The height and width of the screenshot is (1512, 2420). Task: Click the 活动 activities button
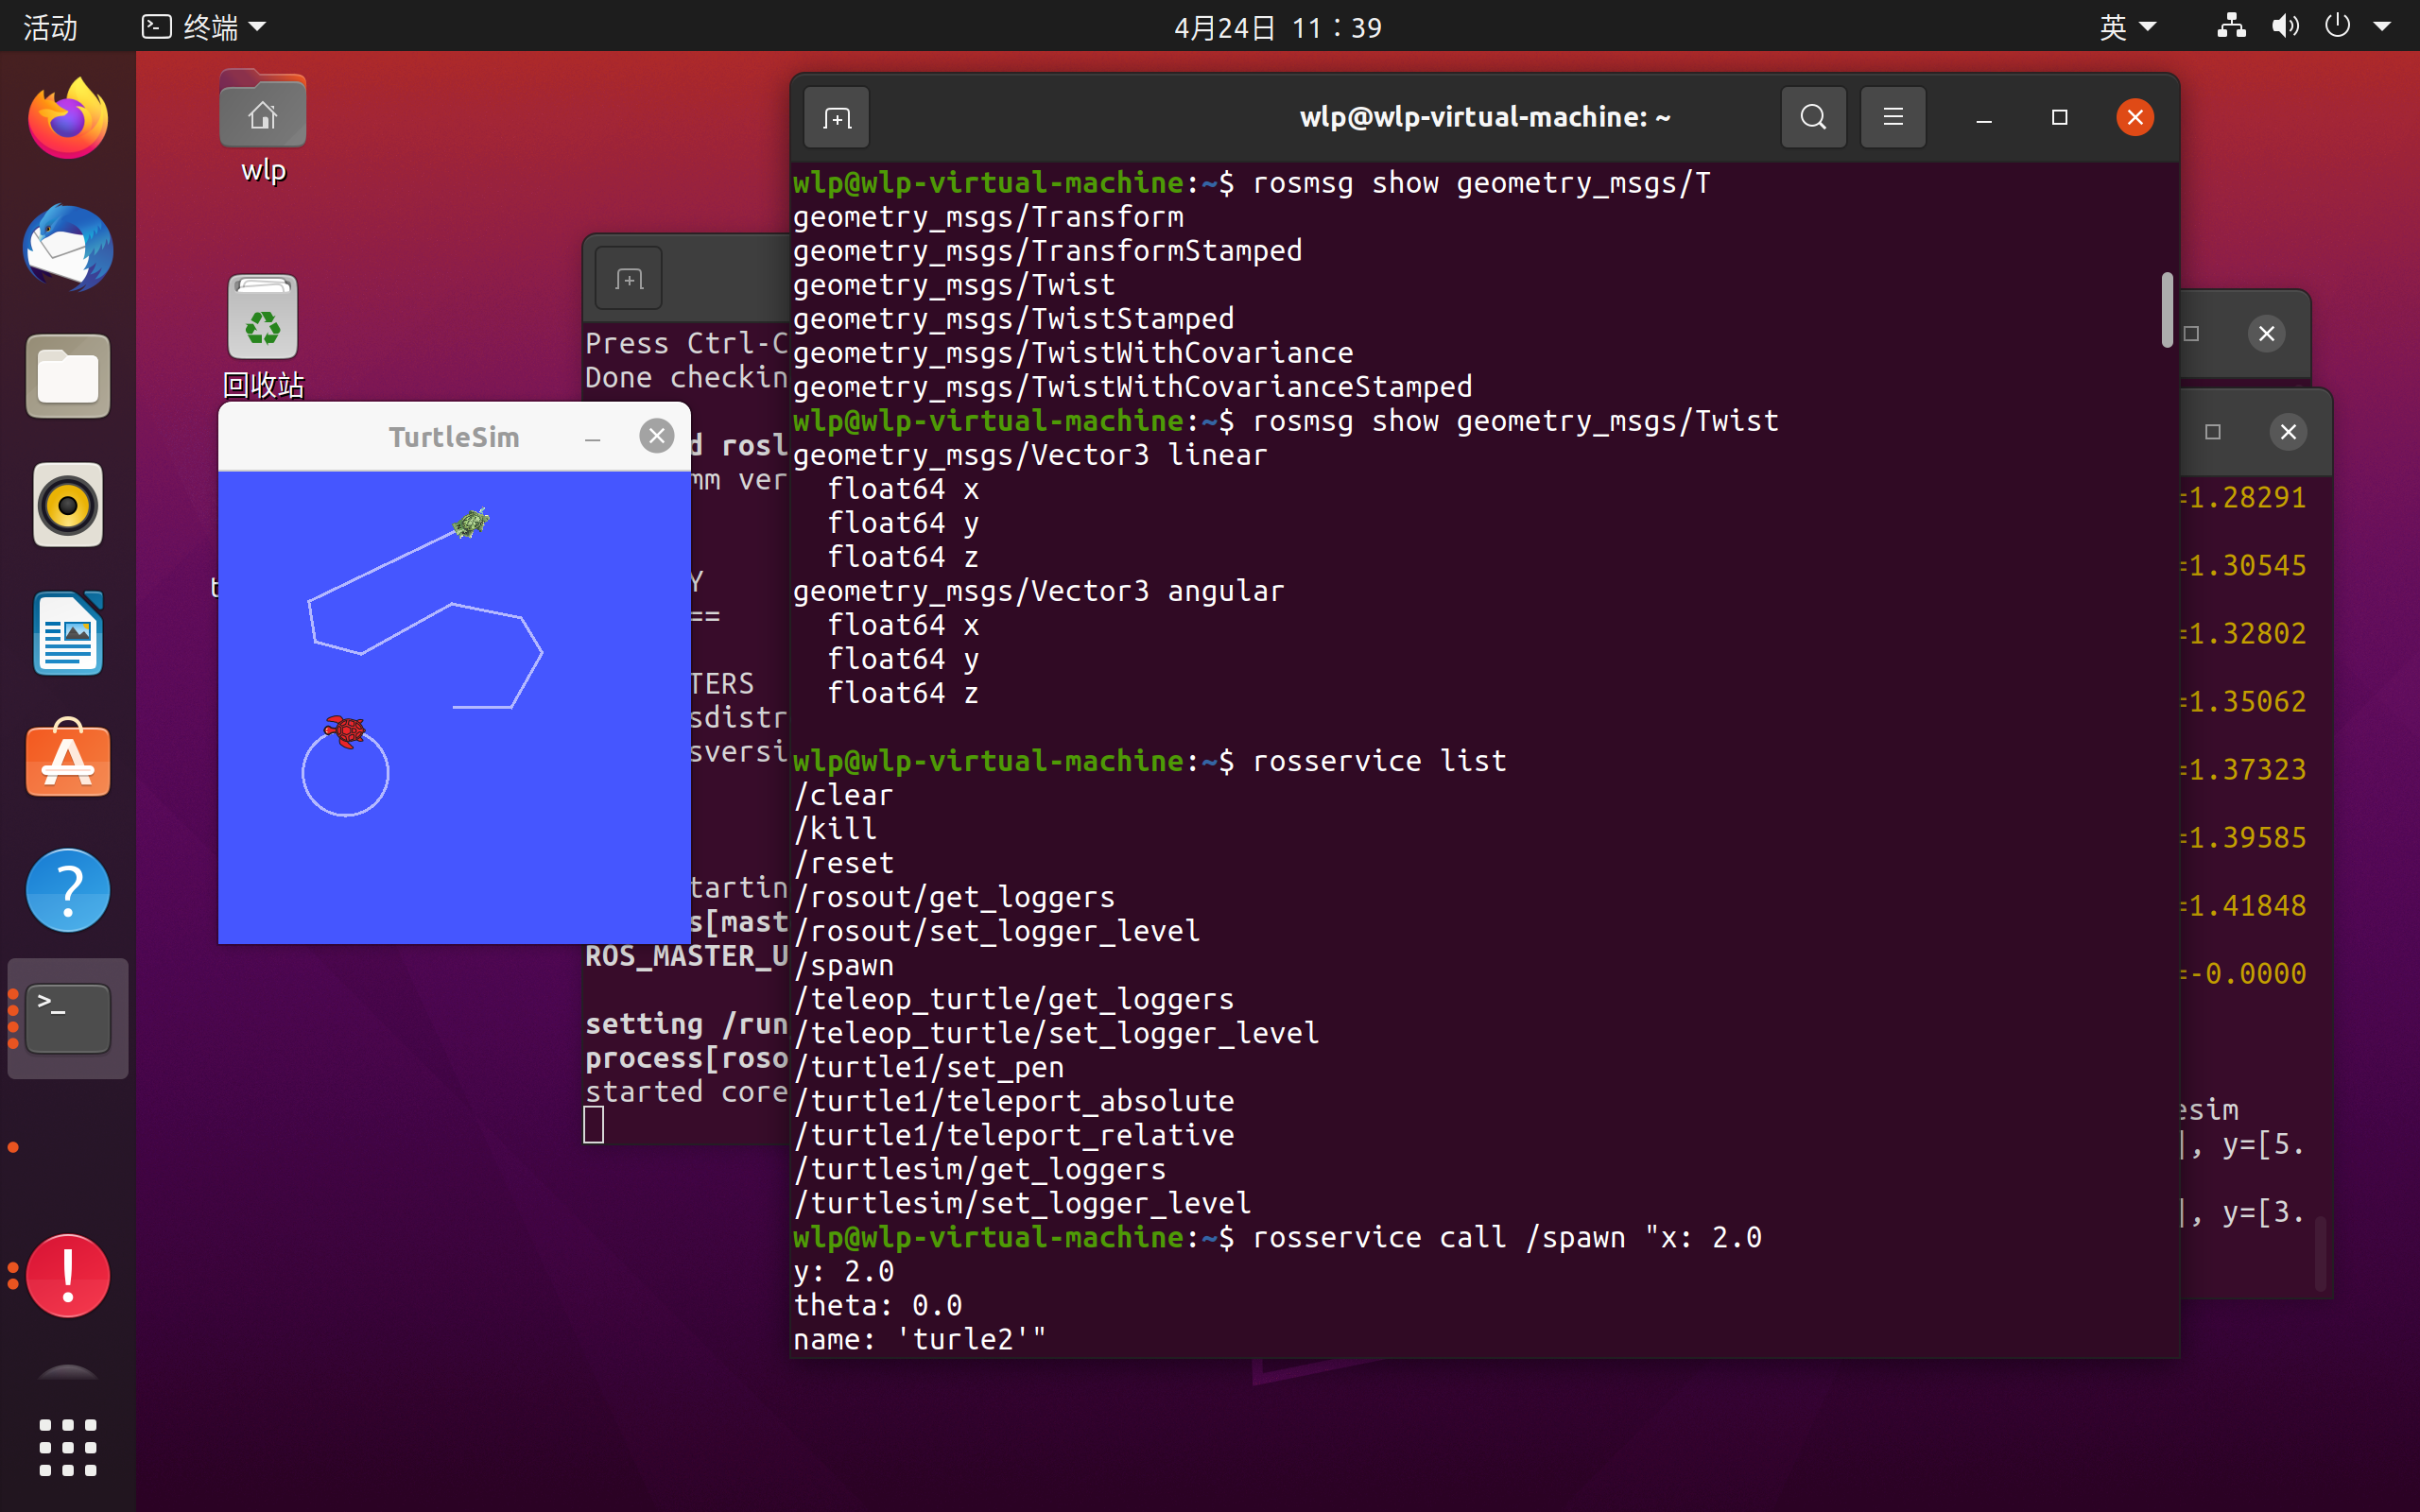pos(50,27)
